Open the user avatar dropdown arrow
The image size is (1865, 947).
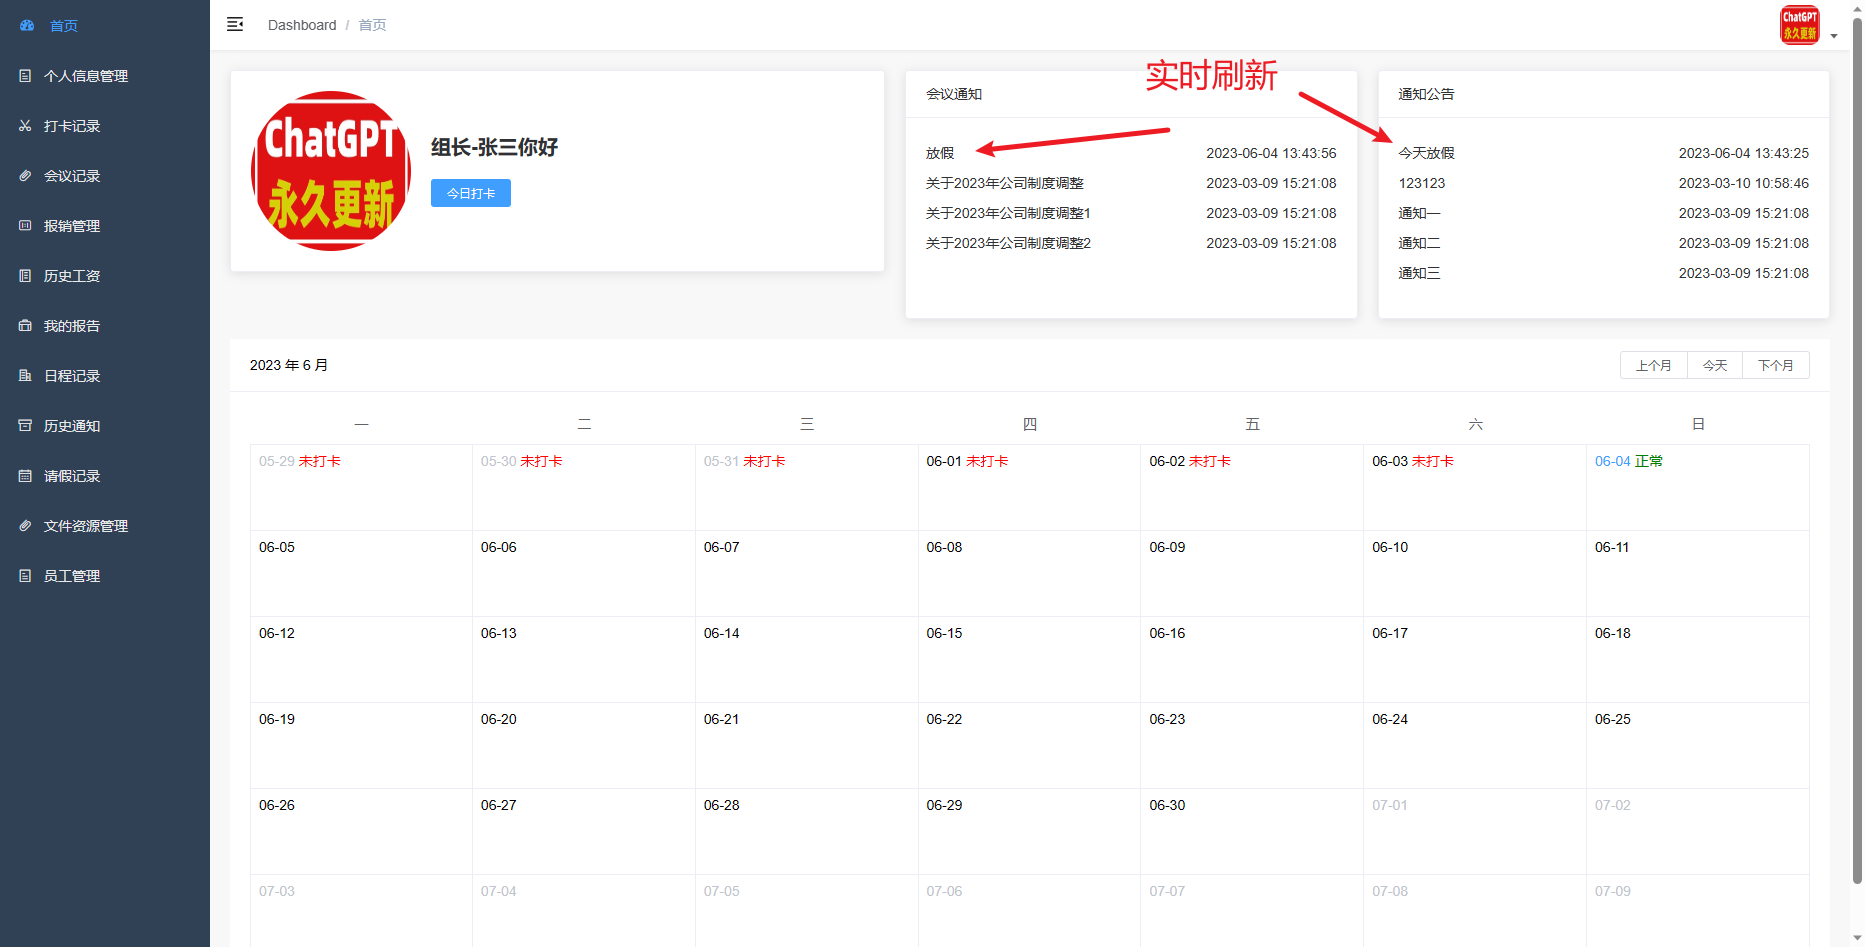pyautogui.click(x=1834, y=36)
